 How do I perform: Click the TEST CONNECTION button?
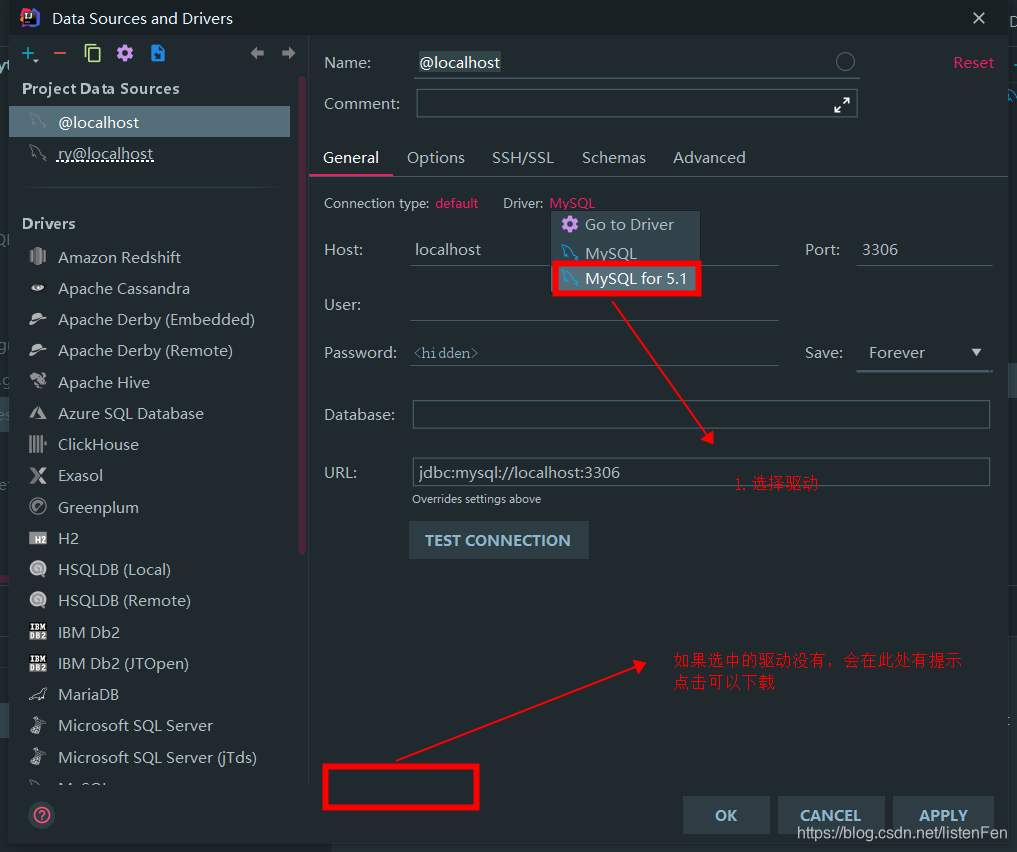click(499, 540)
